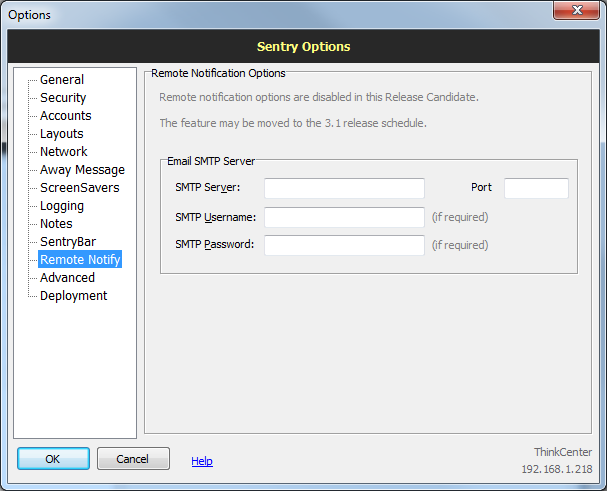Open the Security options page
Viewport: 607px width, 491px height.
point(63,98)
